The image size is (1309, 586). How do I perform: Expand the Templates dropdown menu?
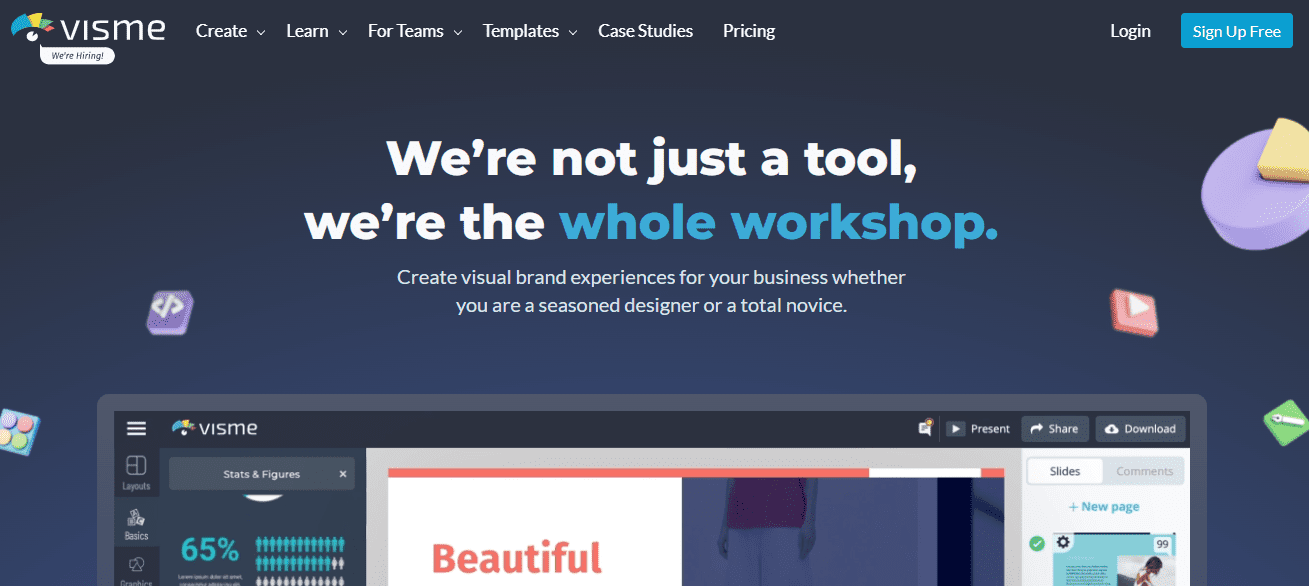(530, 31)
